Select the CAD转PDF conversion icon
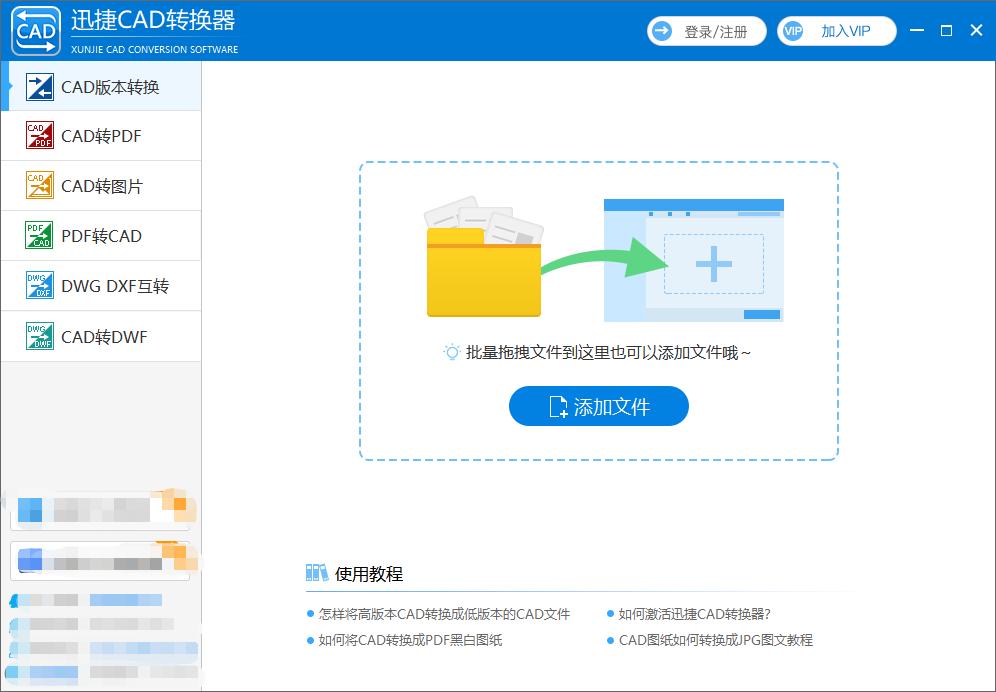The width and height of the screenshot is (996, 692). 38,135
